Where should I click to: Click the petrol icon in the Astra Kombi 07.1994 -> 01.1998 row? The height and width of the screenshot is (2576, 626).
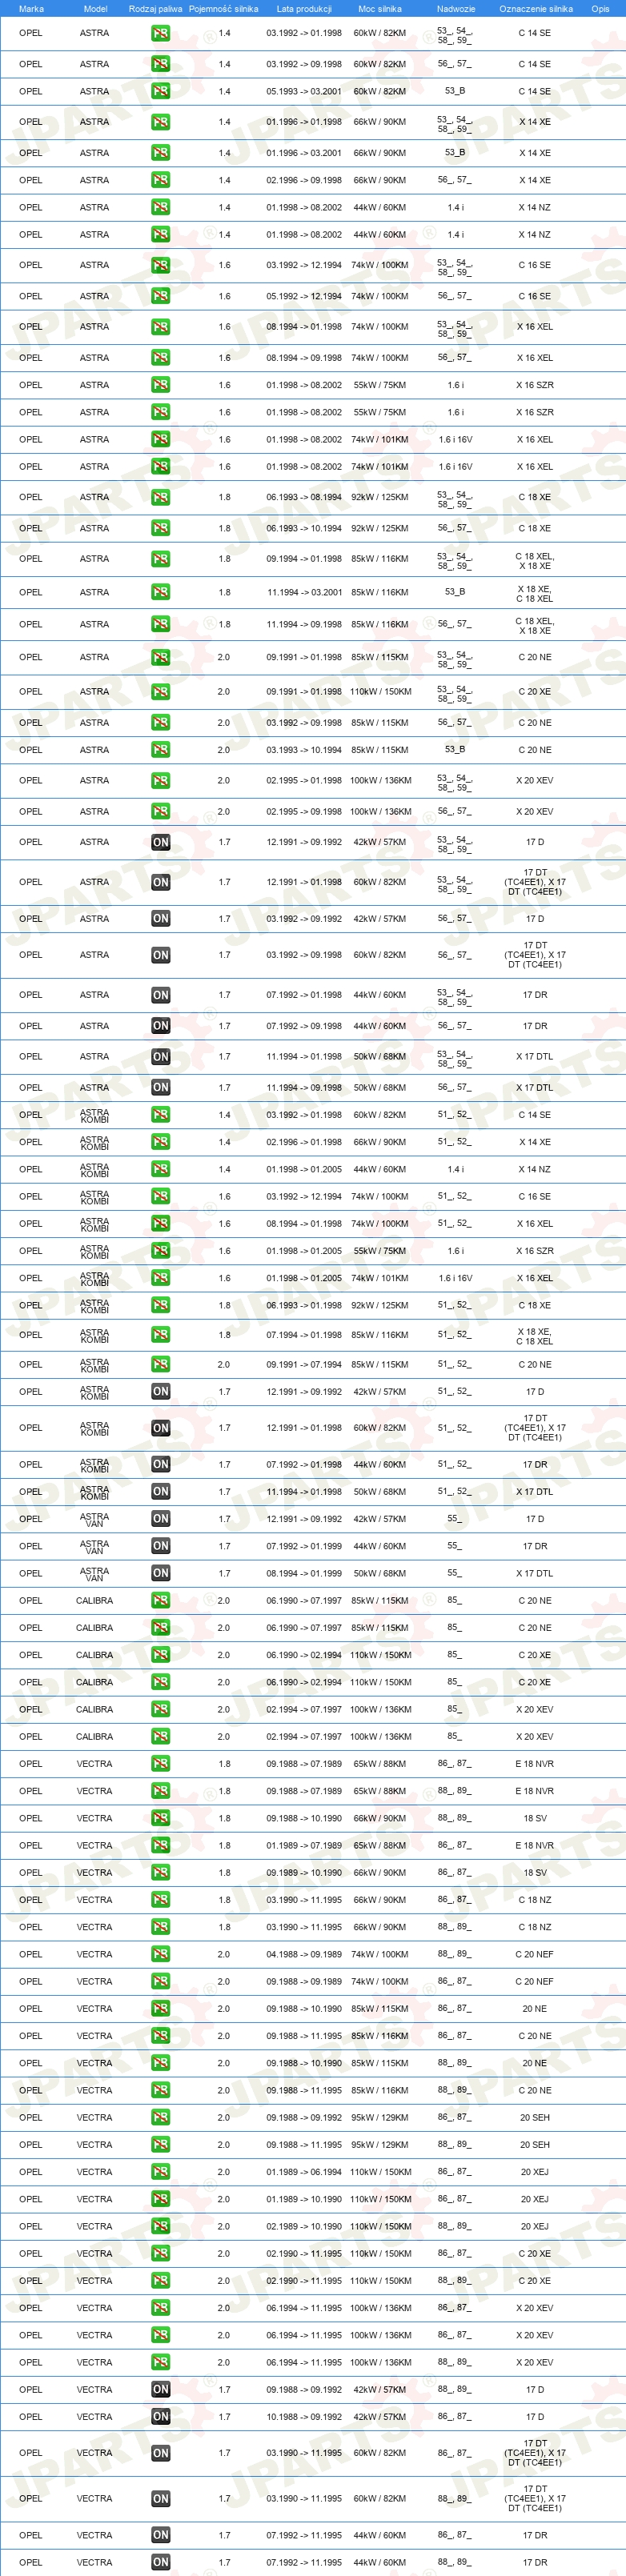[x=160, y=1334]
